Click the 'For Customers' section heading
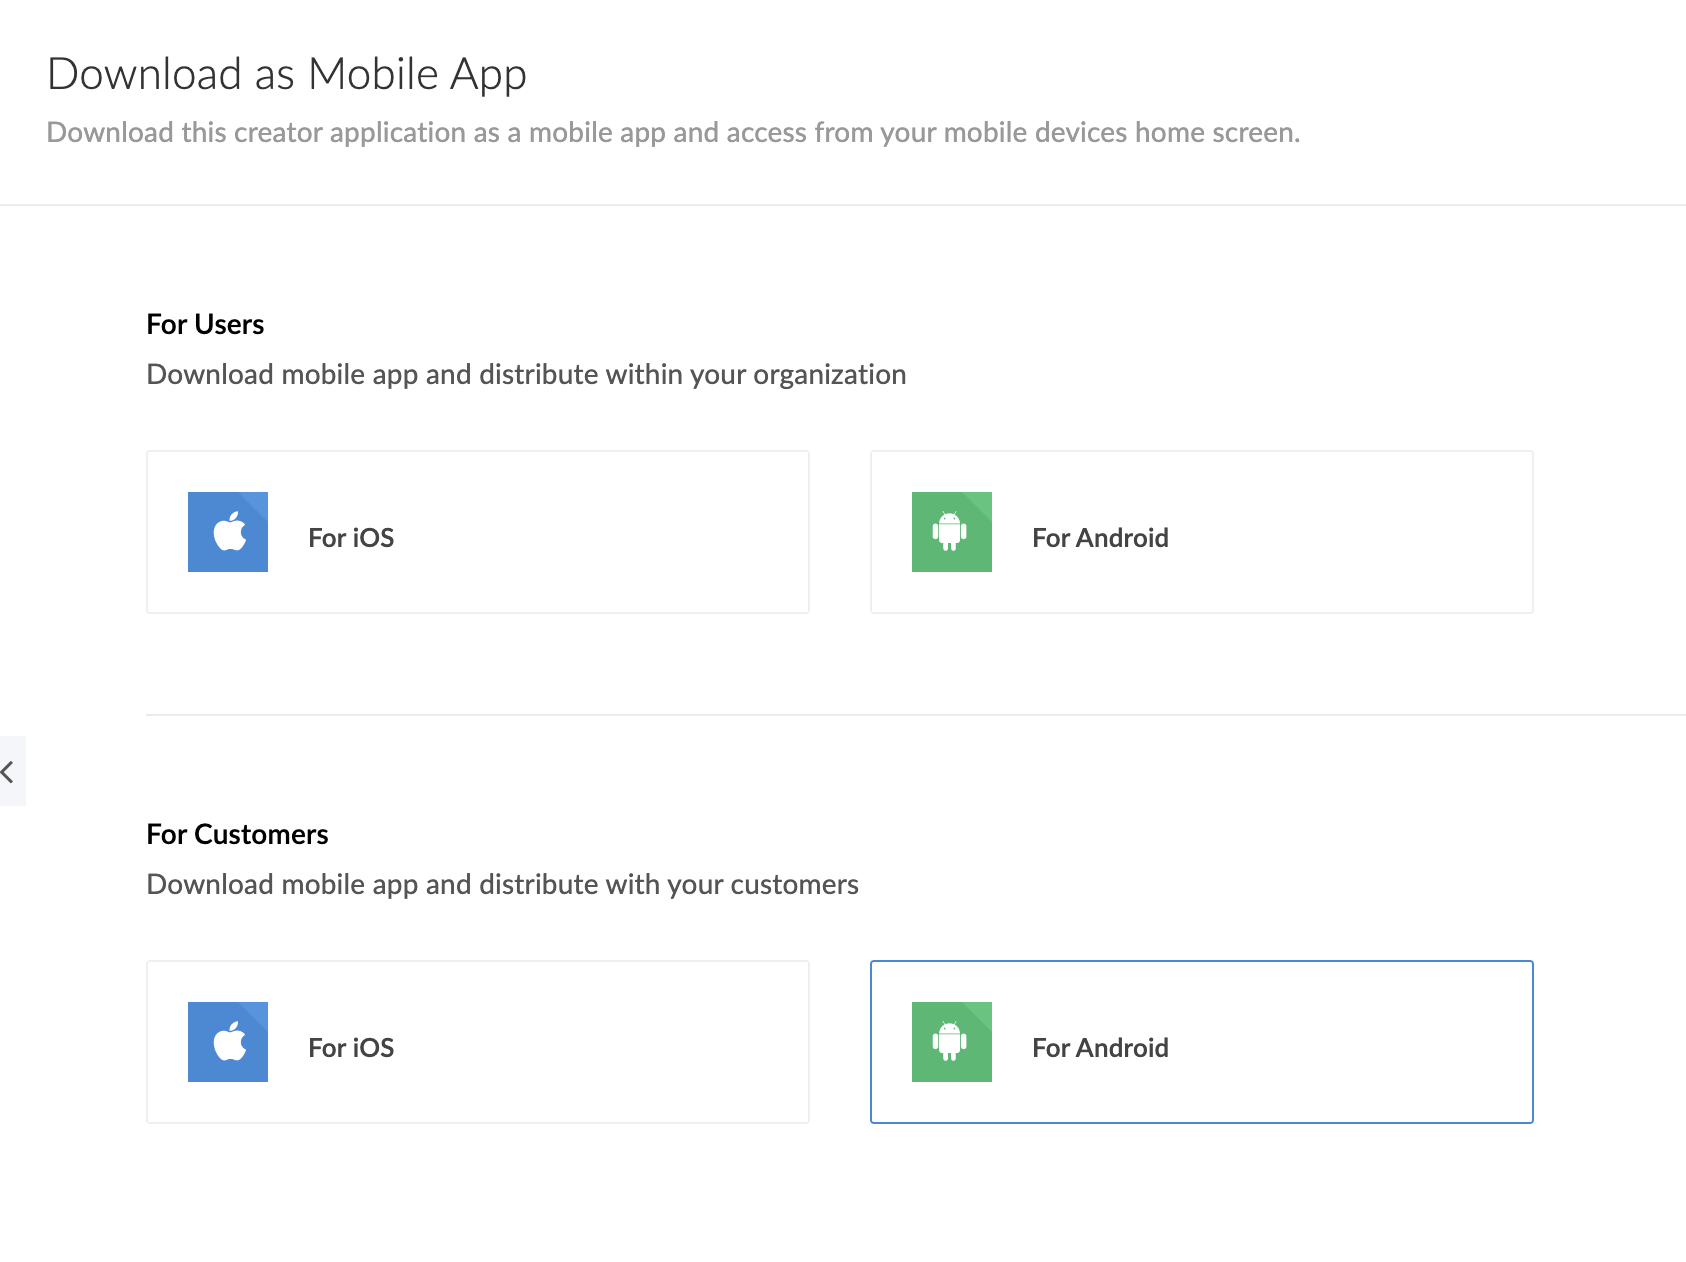Viewport: 1686px width, 1262px height. [237, 833]
